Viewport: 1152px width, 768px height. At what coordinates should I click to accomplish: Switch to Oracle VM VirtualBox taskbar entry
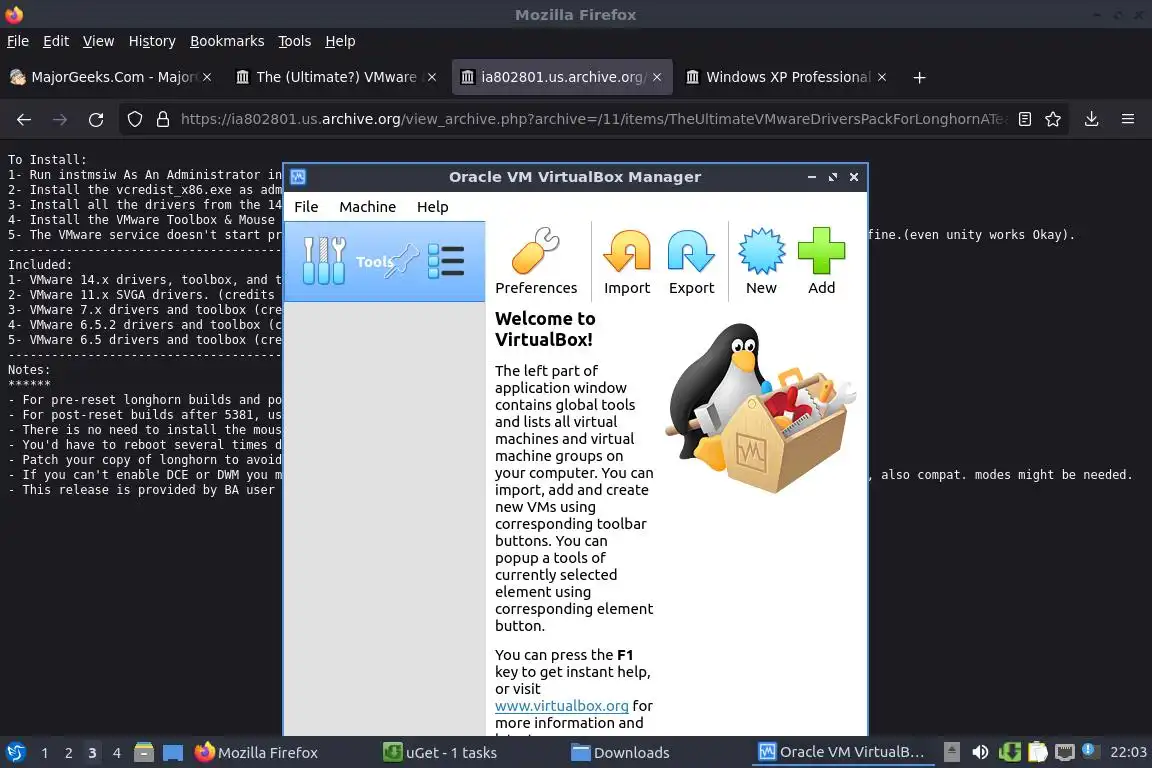[x=843, y=753]
